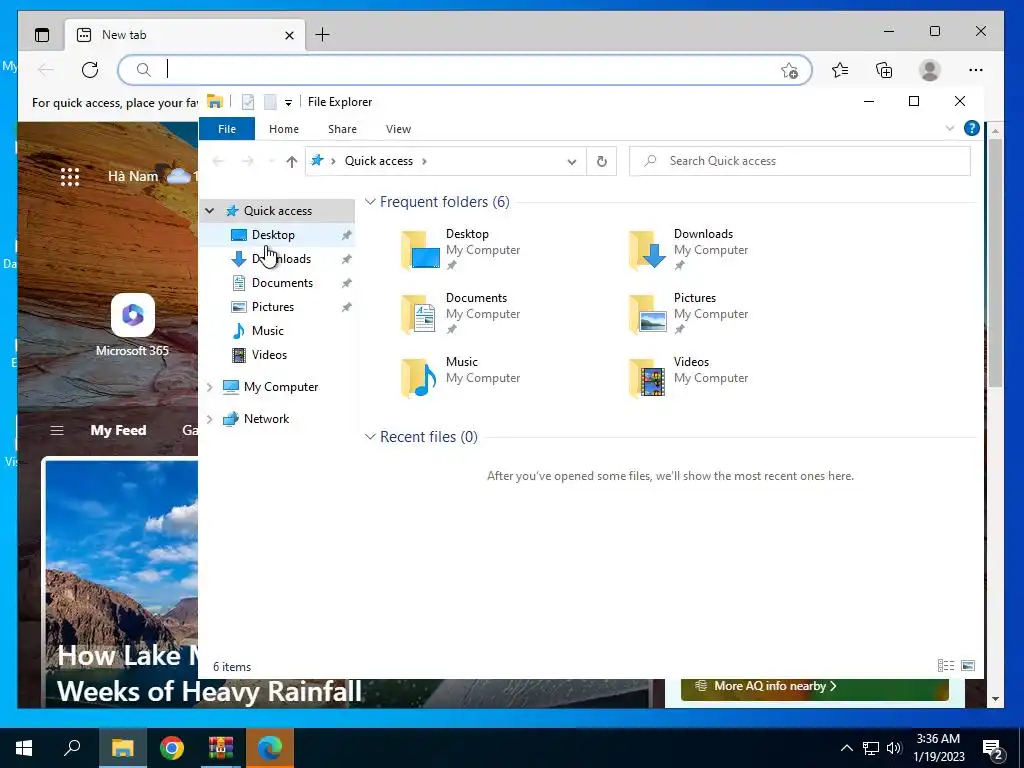Screen dimensions: 1024x768
Task: Open Music folder in Frequent folders
Action: pyautogui.click(x=460, y=377)
